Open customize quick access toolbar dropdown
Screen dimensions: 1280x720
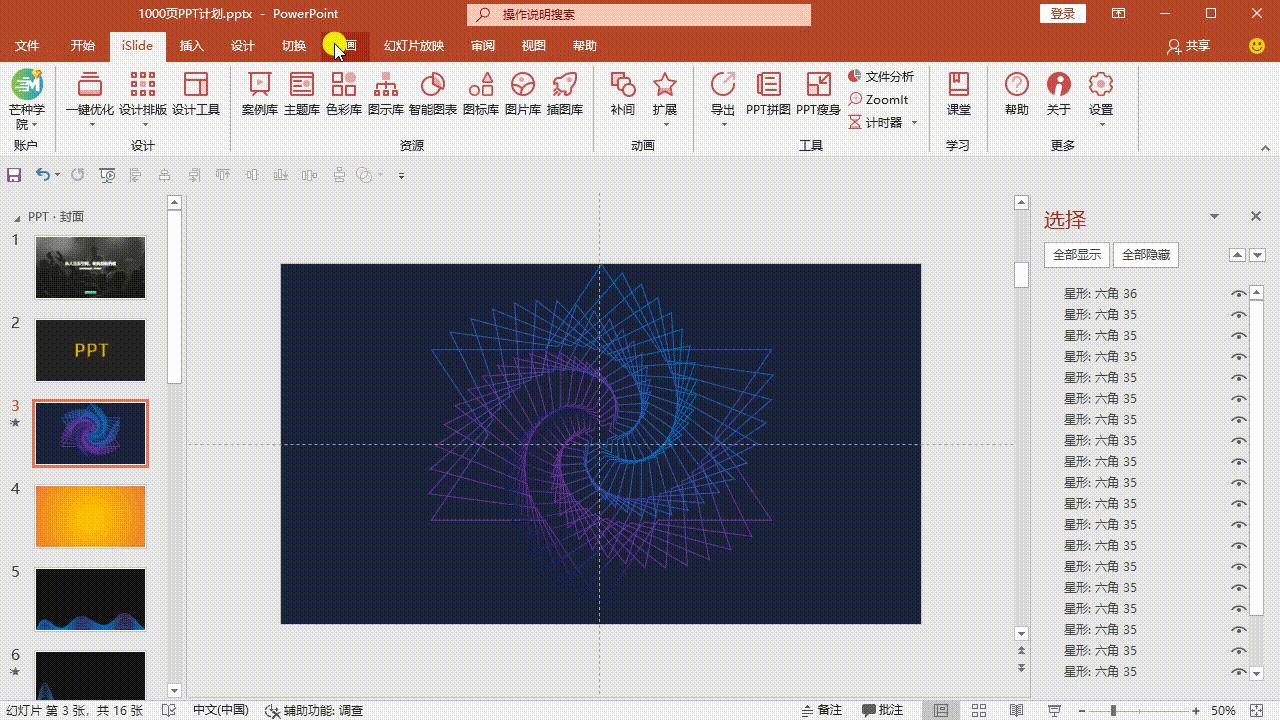(x=401, y=175)
